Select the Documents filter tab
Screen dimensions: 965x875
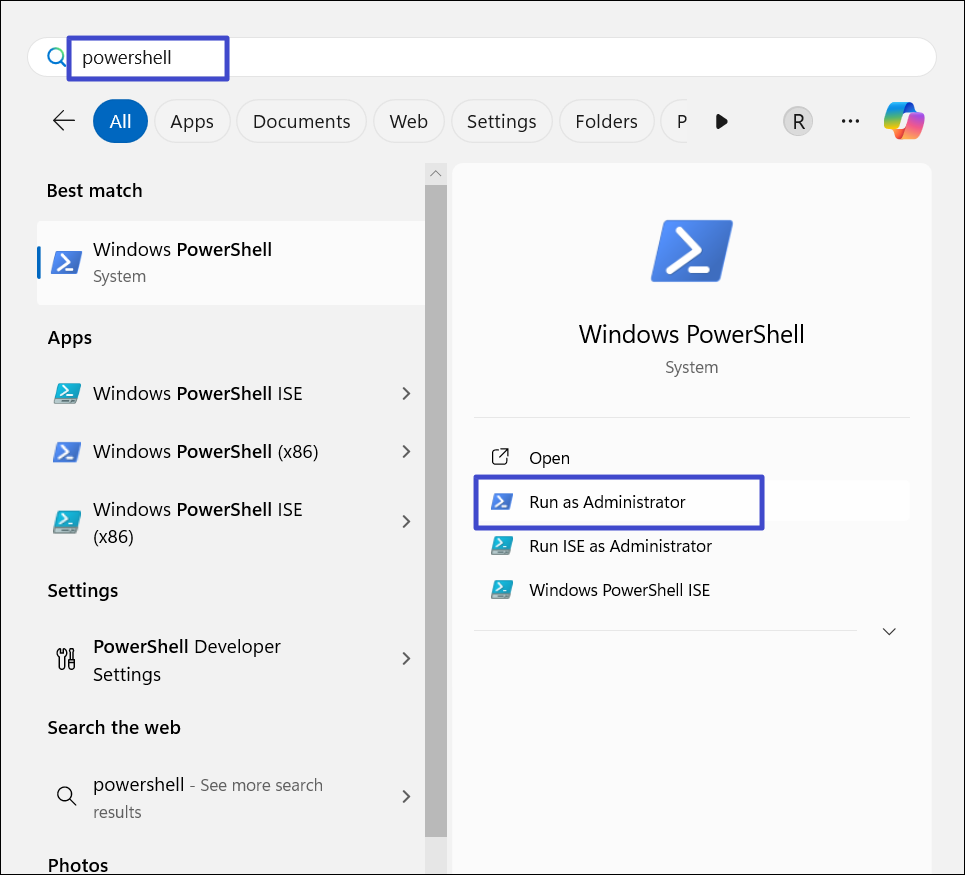click(301, 121)
